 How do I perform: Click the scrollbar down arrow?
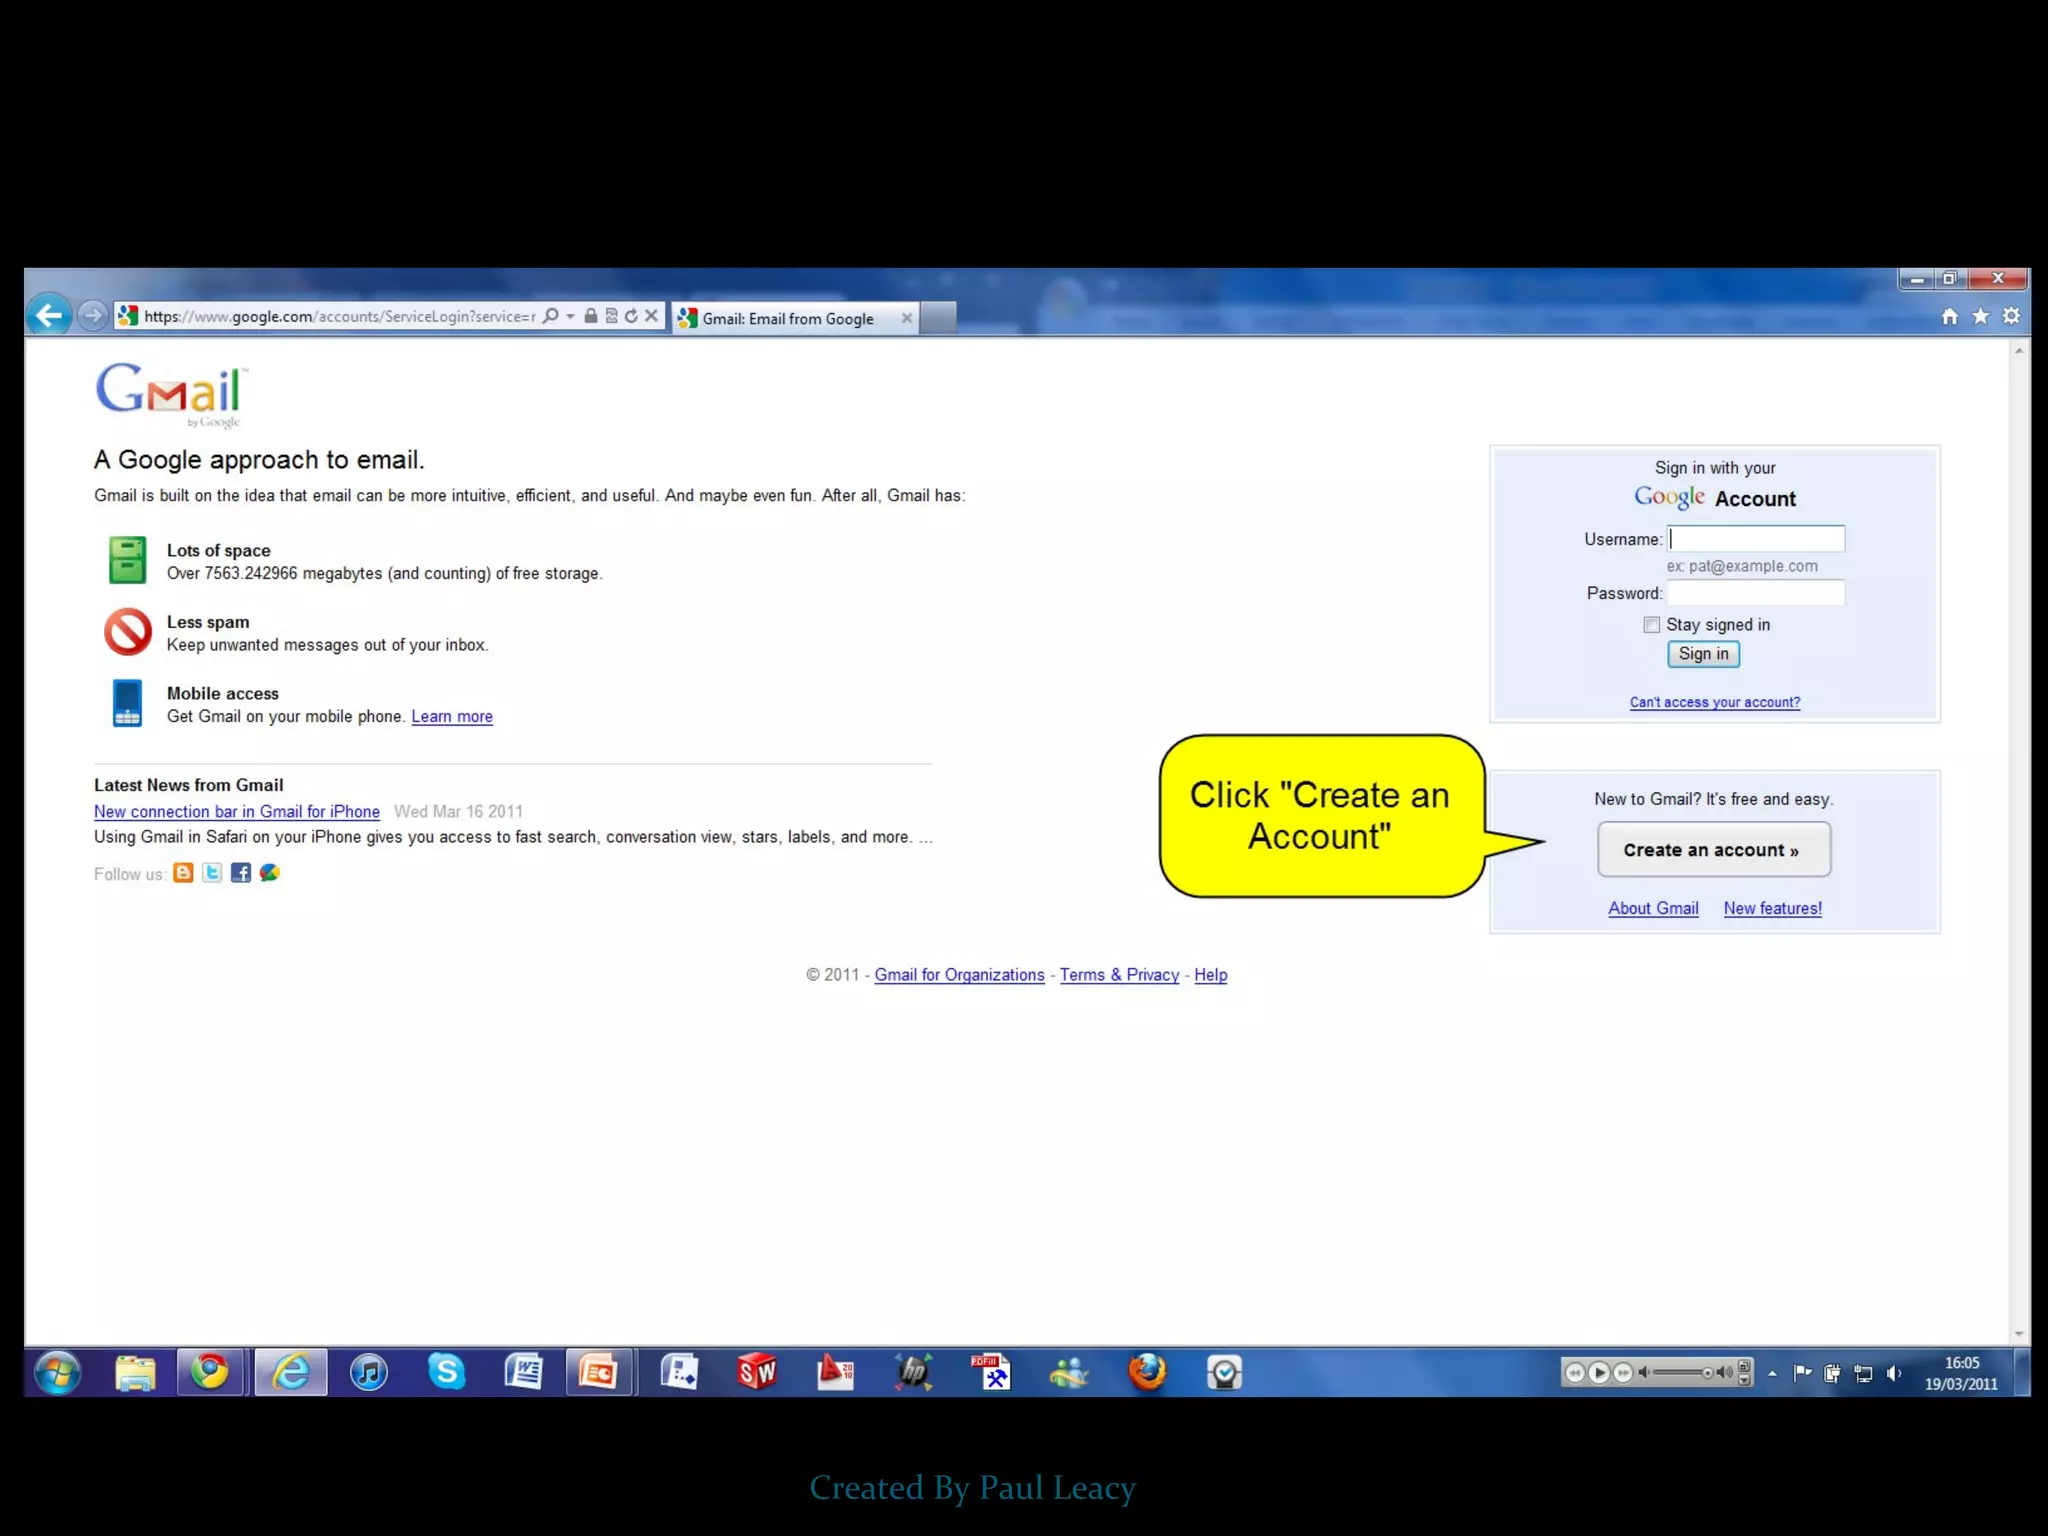[x=2019, y=1334]
